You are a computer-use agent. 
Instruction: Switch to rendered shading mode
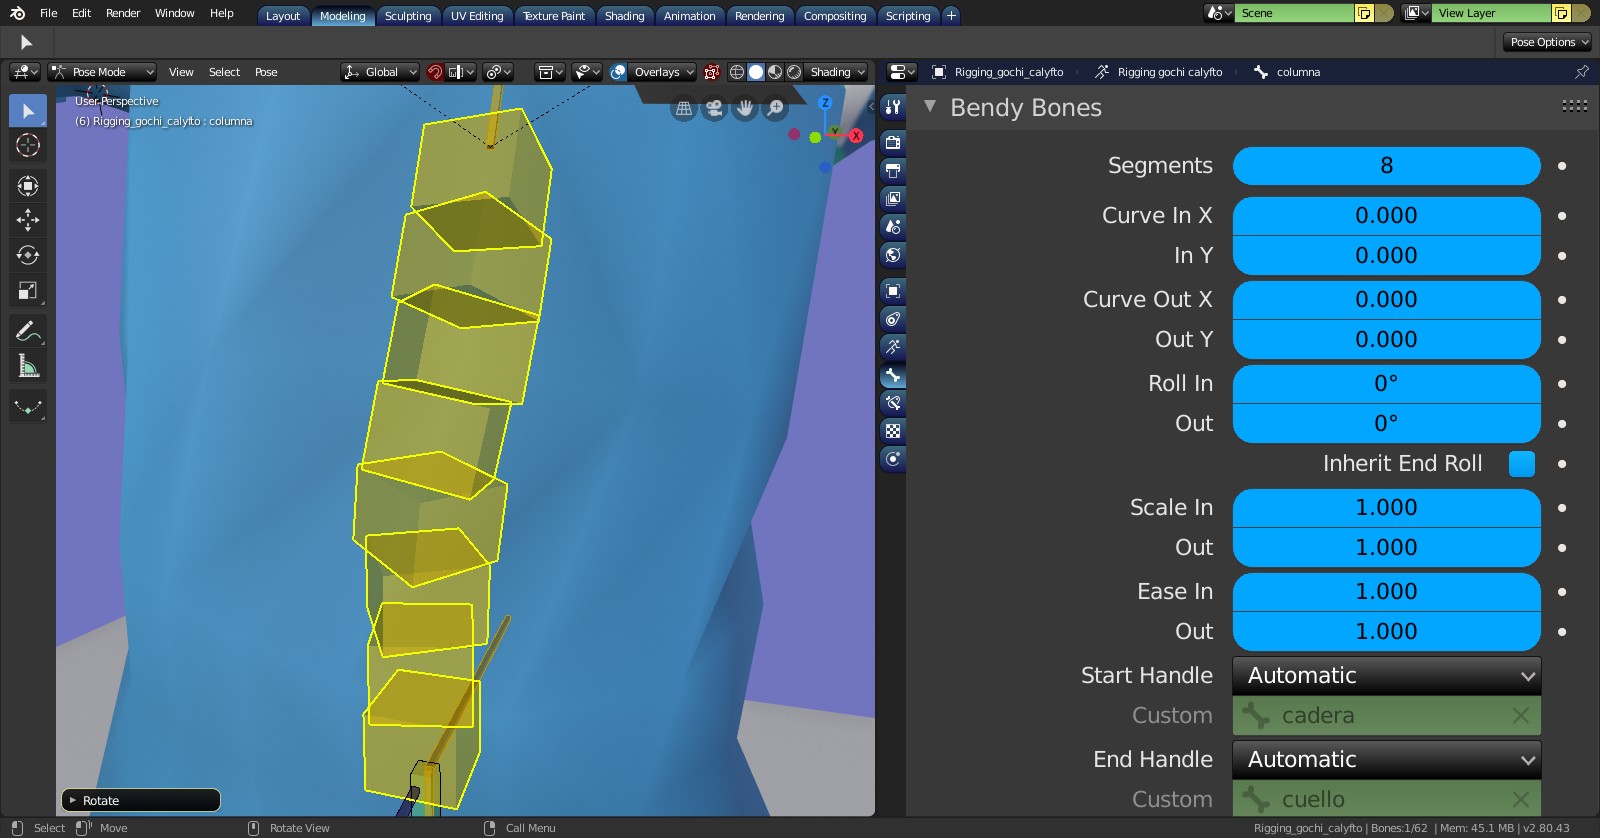[794, 72]
